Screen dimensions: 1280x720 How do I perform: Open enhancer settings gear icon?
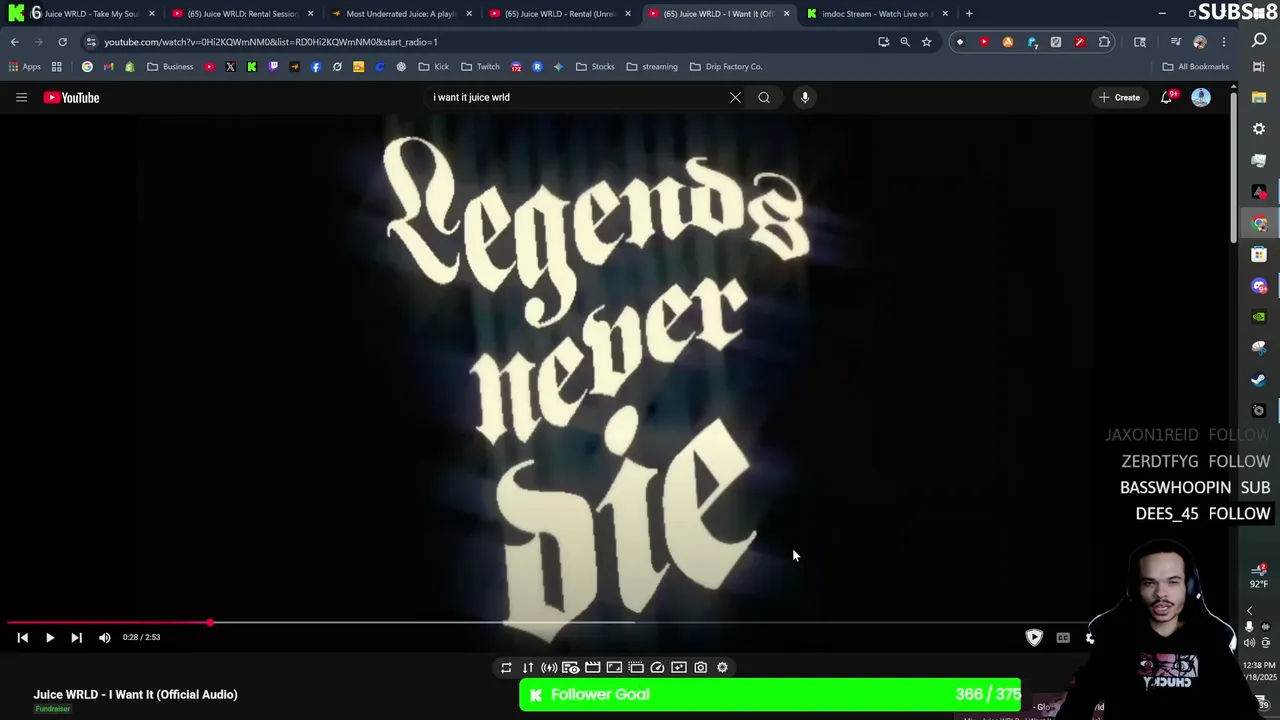[x=722, y=667]
